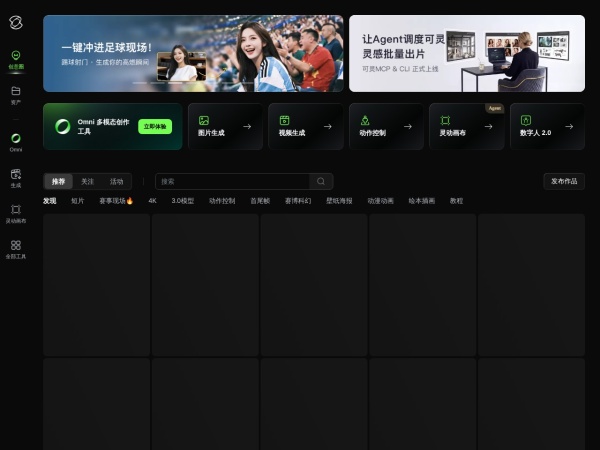Select the 赛博科幻 category
600x450 pixels.
(x=298, y=201)
